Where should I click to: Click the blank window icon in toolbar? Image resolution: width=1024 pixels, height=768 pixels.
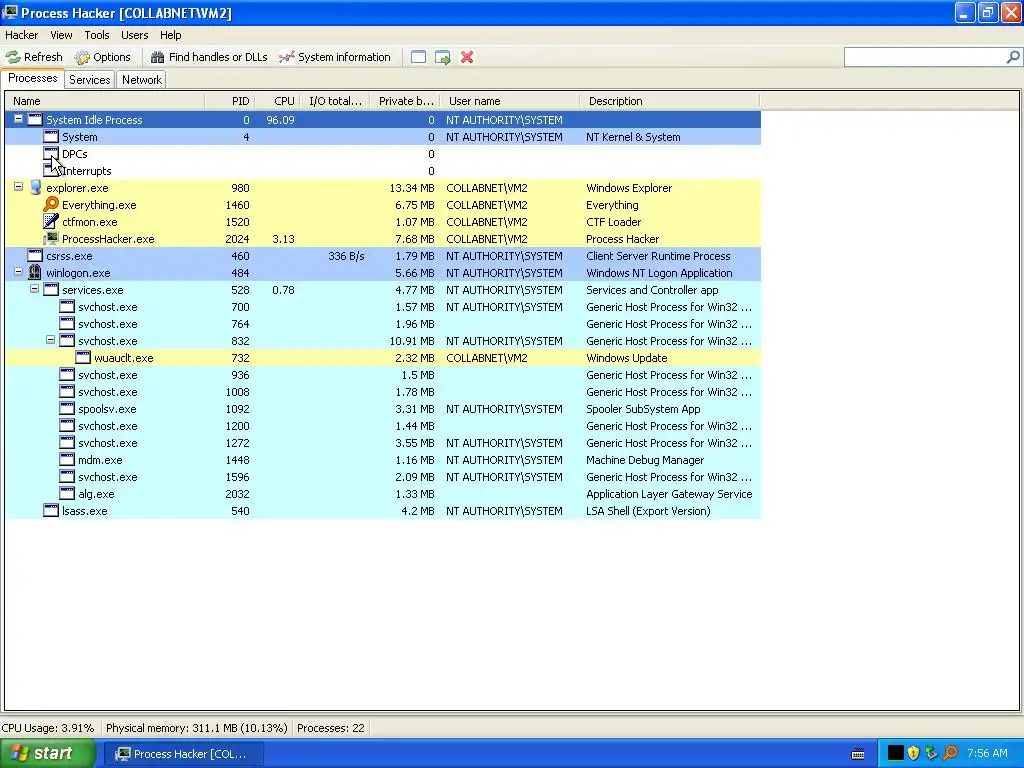pos(419,57)
